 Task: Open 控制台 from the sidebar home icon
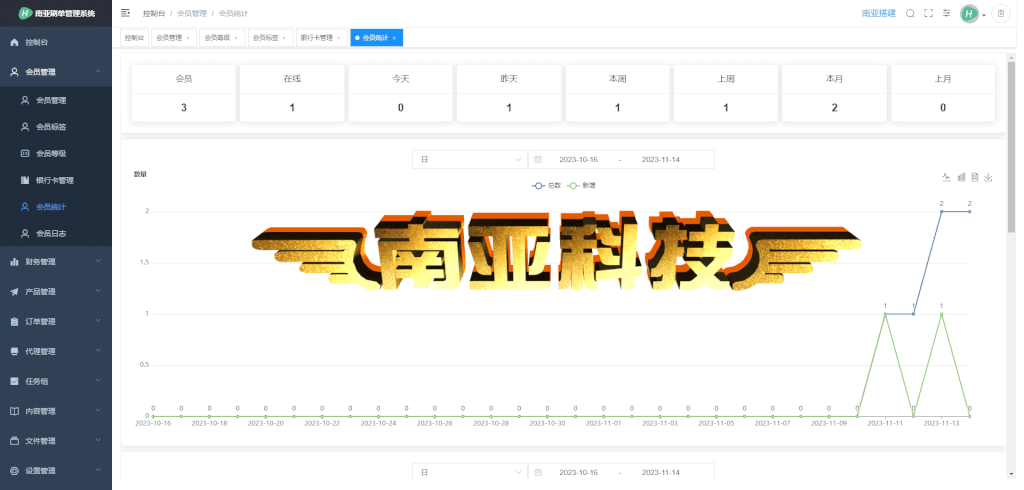pos(56,42)
